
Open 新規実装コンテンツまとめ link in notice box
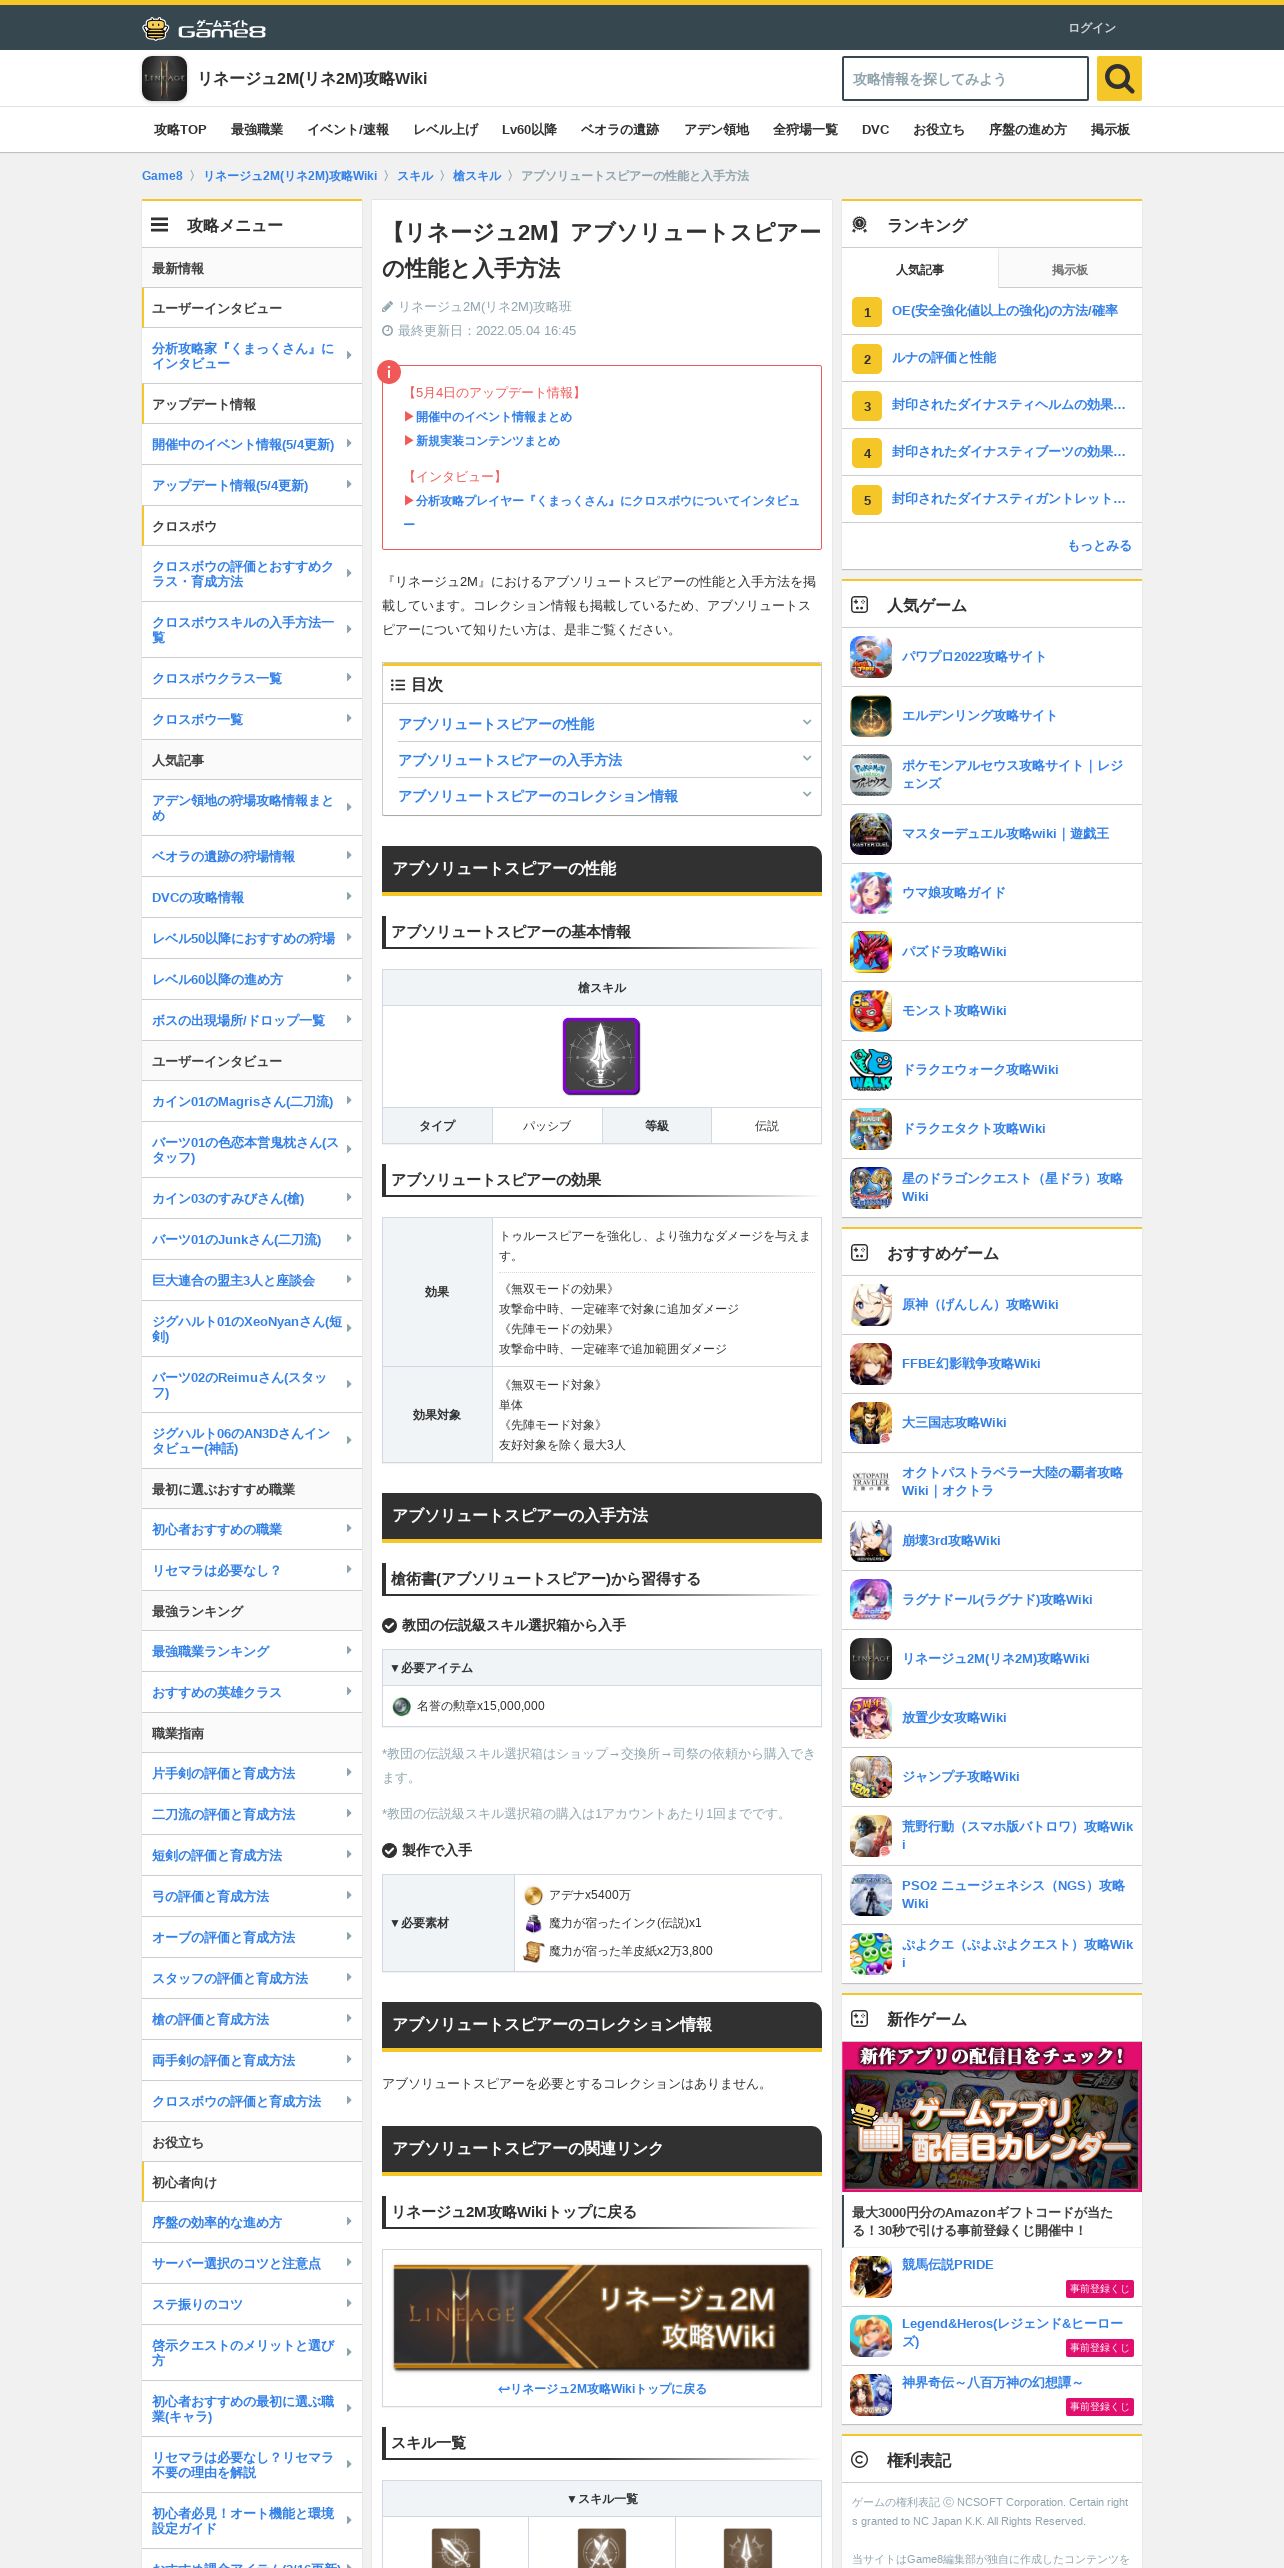click(x=488, y=441)
